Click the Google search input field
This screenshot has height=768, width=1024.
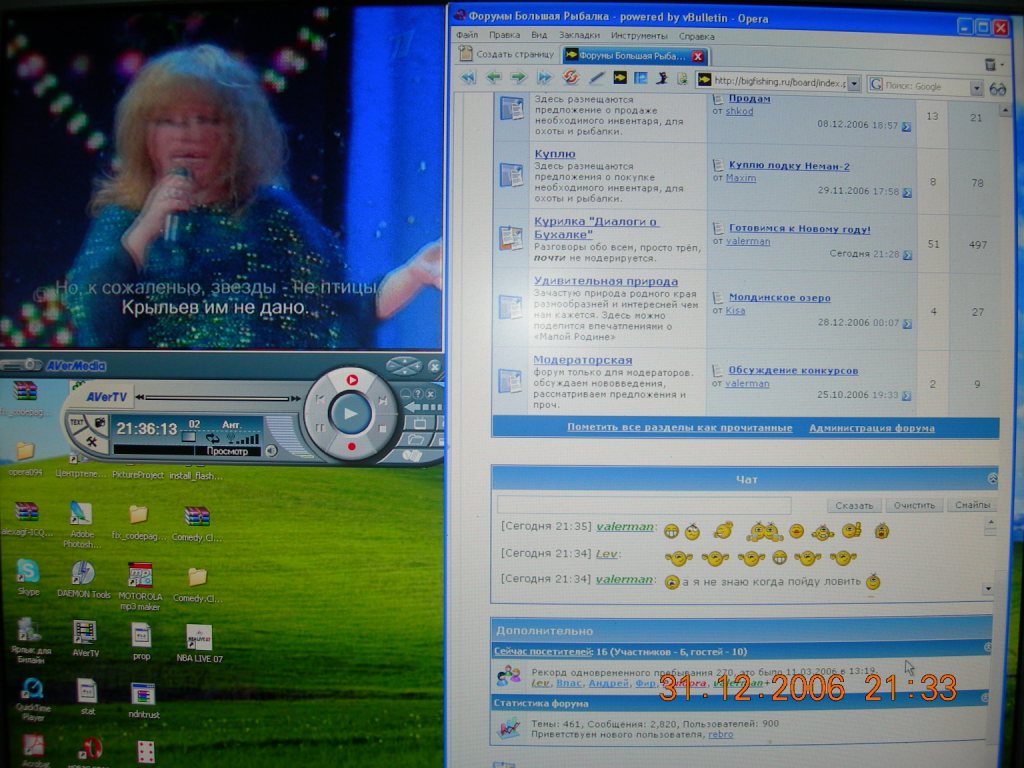[925, 86]
